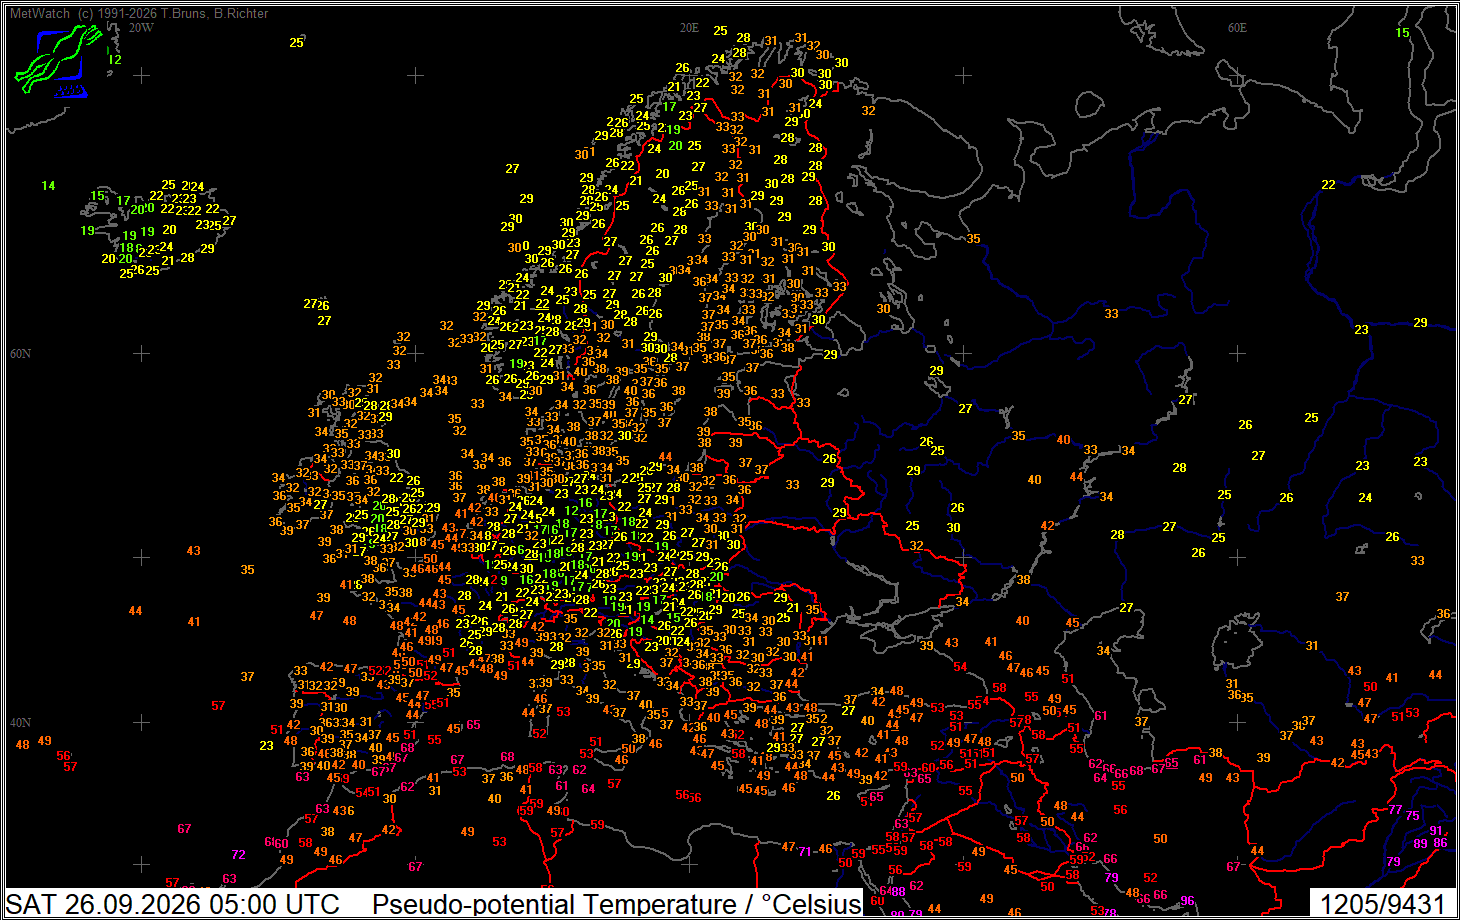Select the magenta 71 value on southern coast
1460x920 pixels.
[805, 852]
